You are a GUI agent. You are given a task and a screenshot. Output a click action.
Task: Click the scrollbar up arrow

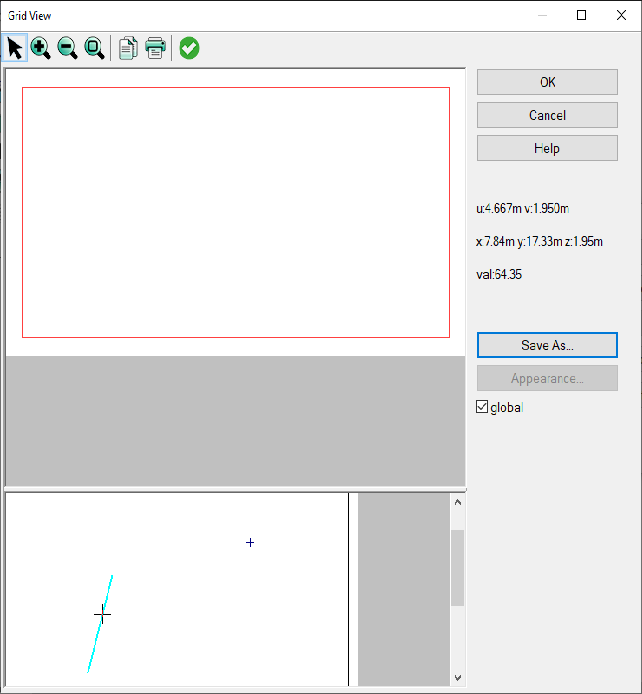[x=458, y=502]
